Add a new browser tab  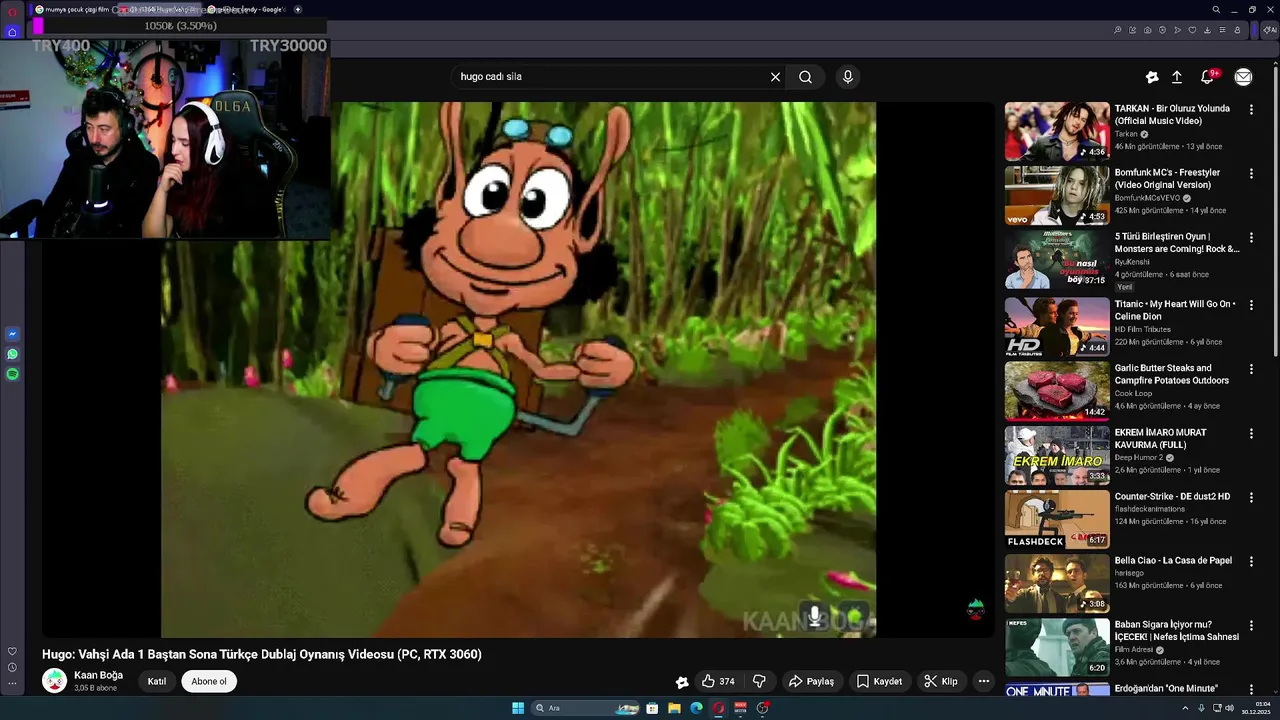click(297, 9)
